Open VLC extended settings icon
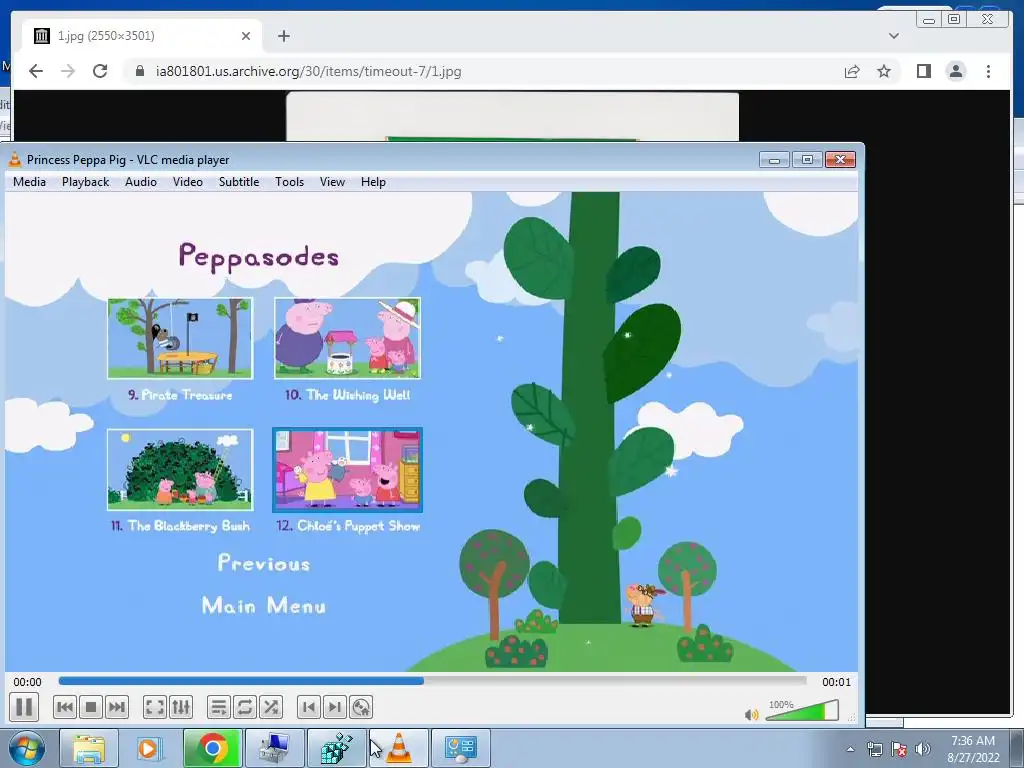The height and width of the screenshot is (768, 1024). click(181, 707)
